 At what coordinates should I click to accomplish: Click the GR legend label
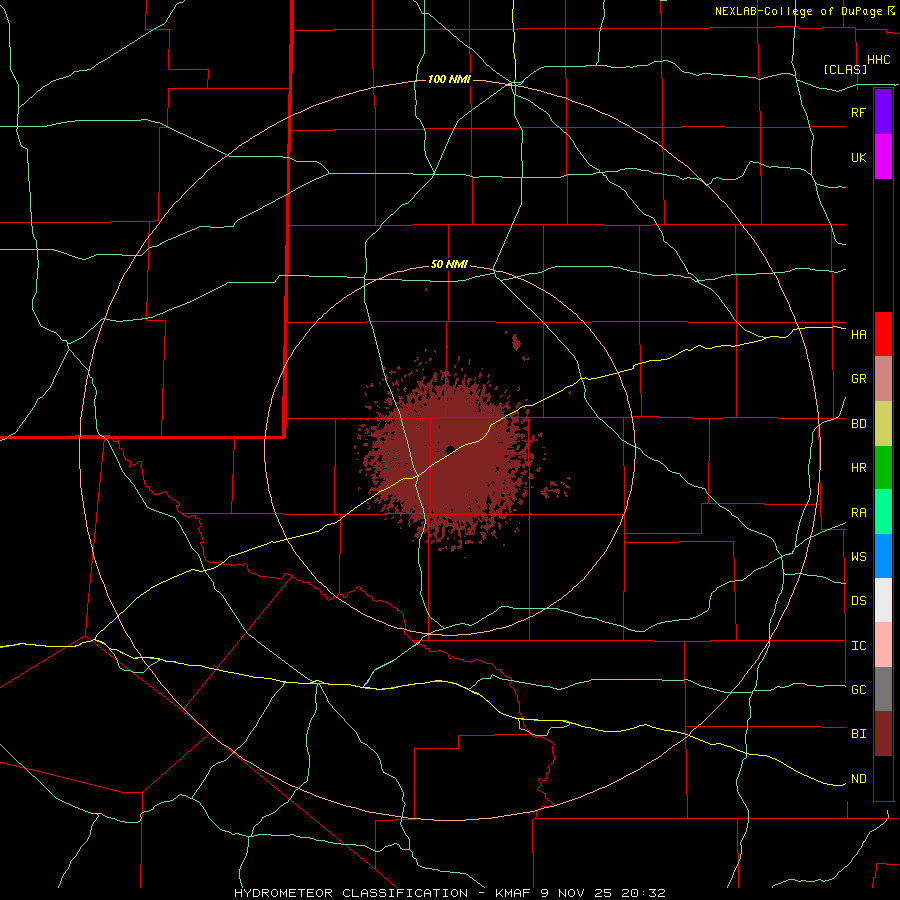click(858, 379)
